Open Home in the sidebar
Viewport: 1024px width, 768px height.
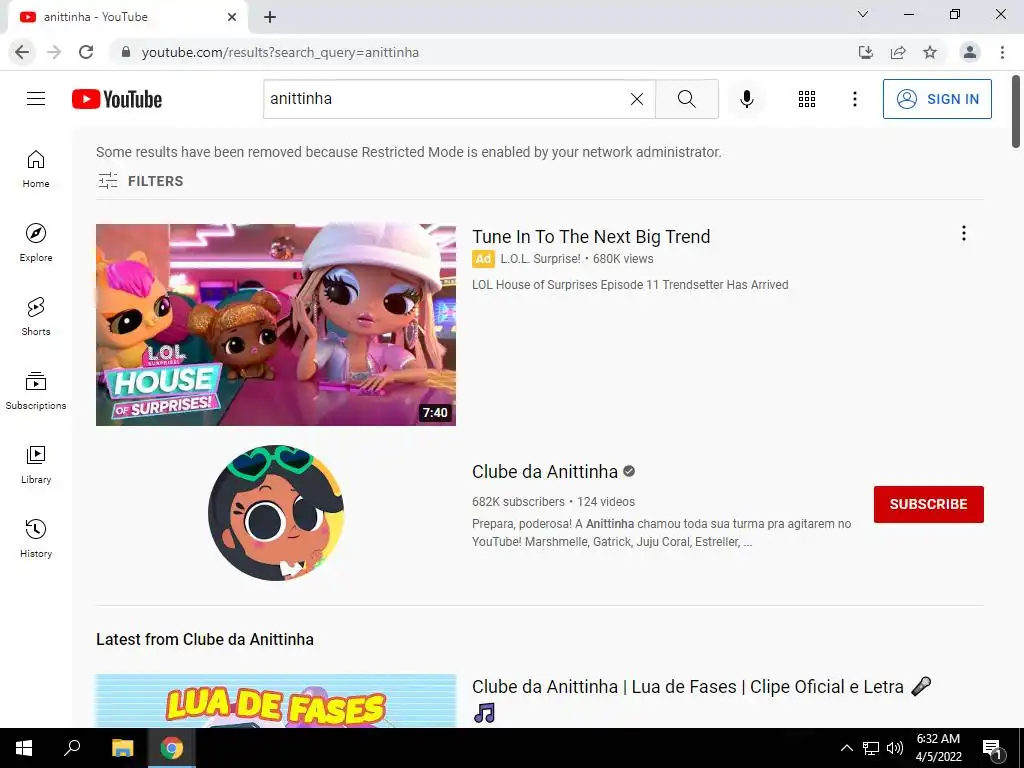pyautogui.click(x=36, y=169)
